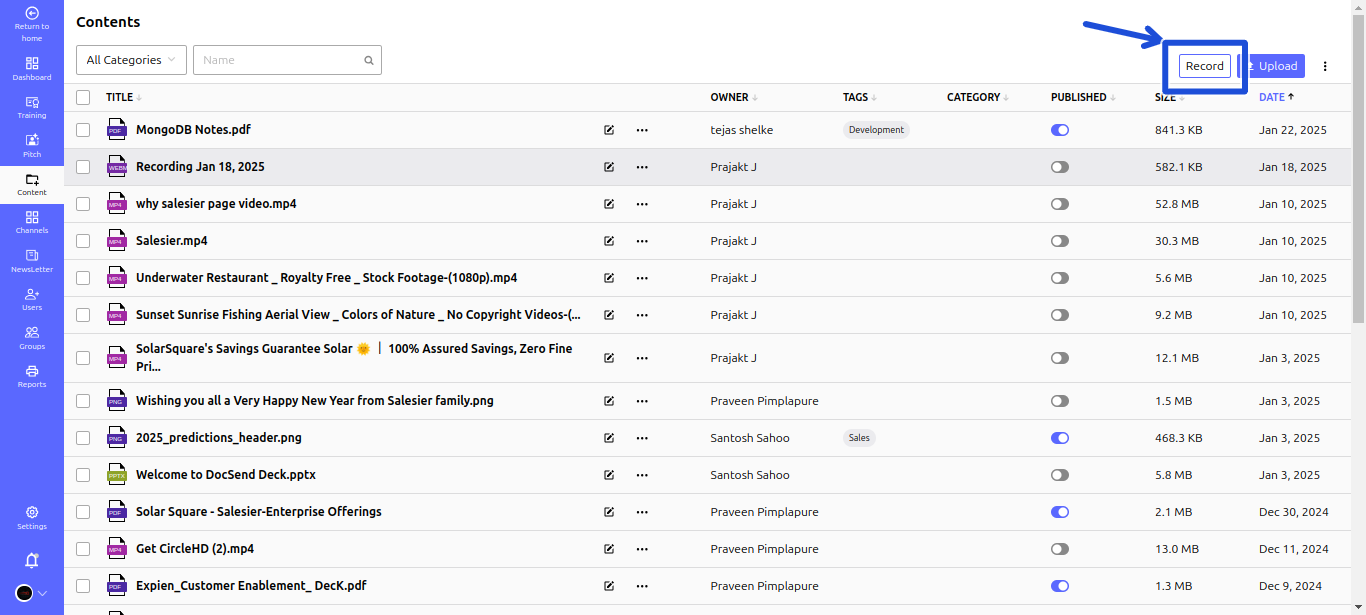The height and width of the screenshot is (615, 1366).
Task: Open the Training section icon
Action: 32,102
